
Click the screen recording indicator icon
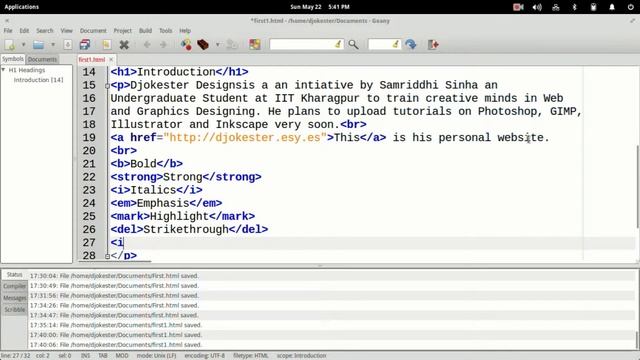pos(518,7)
